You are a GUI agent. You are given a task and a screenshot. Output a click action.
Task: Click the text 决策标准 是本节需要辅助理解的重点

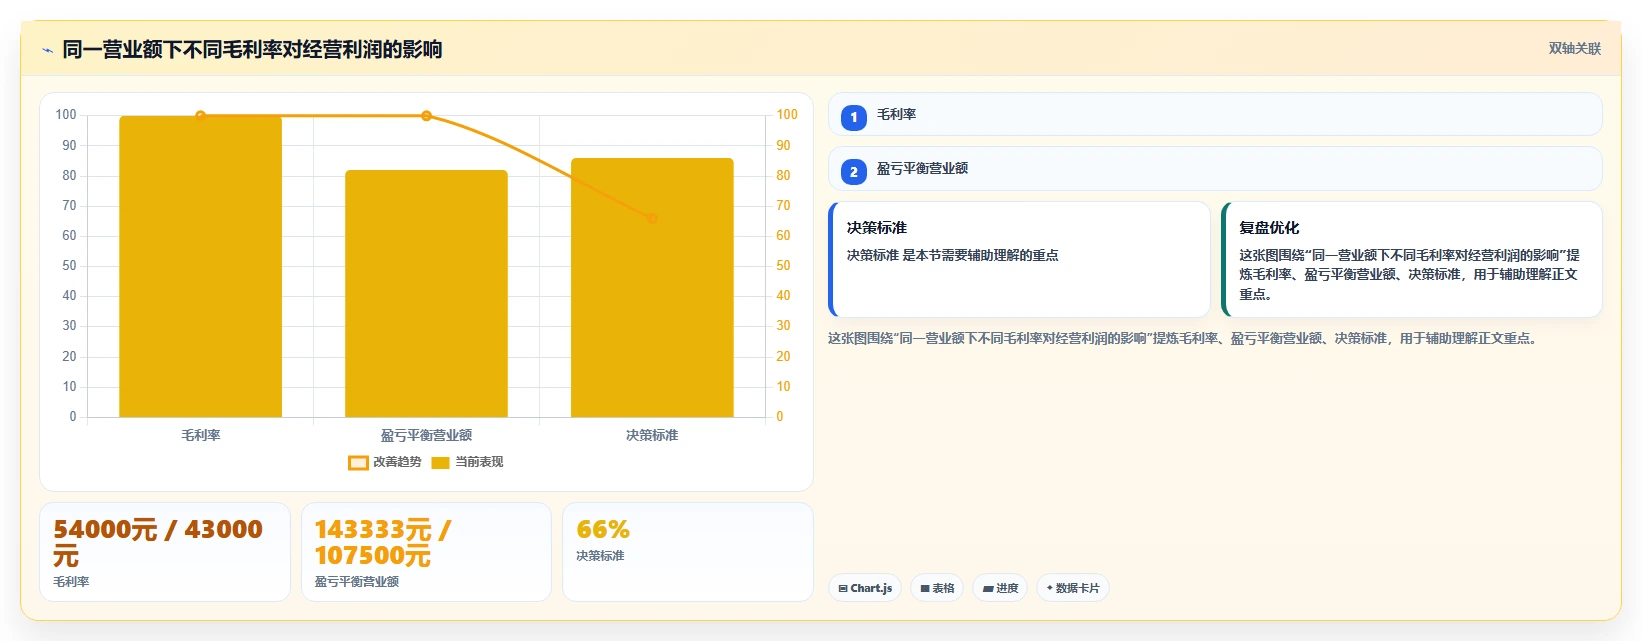[952, 255]
